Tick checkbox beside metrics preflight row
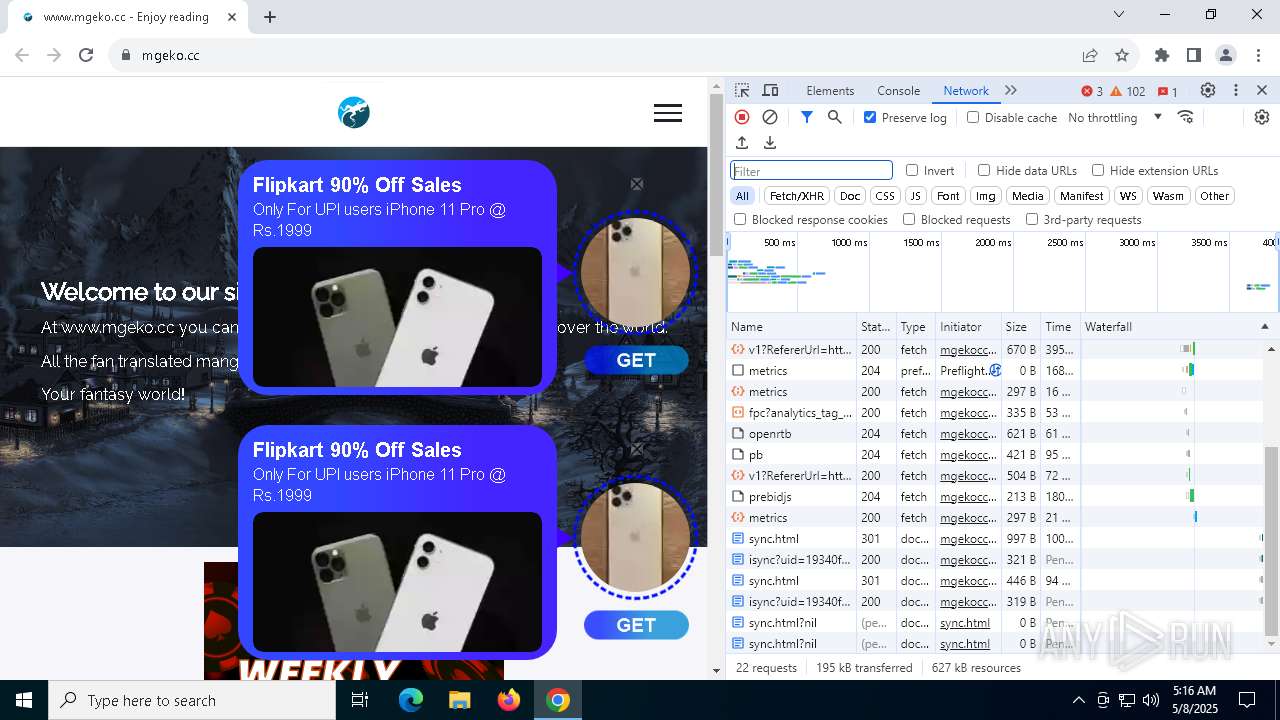This screenshot has height=720, width=1280. click(x=738, y=371)
